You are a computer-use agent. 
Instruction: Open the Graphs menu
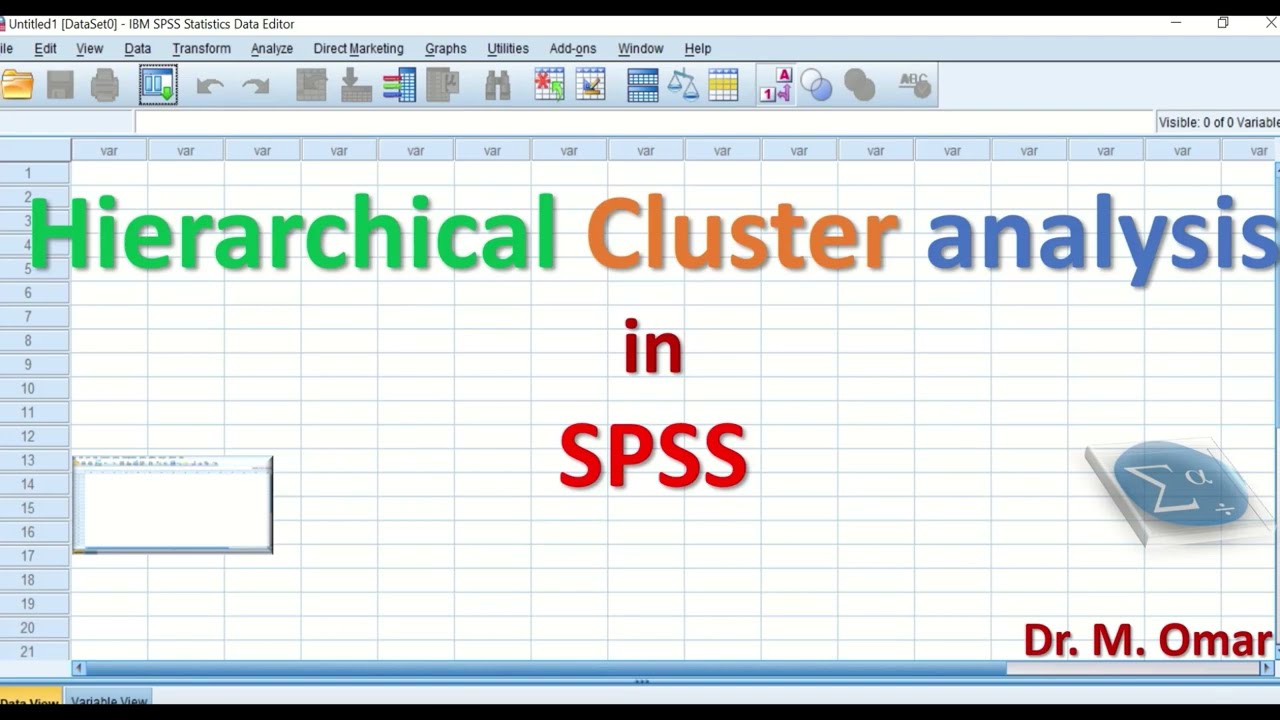tap(445, 48)
